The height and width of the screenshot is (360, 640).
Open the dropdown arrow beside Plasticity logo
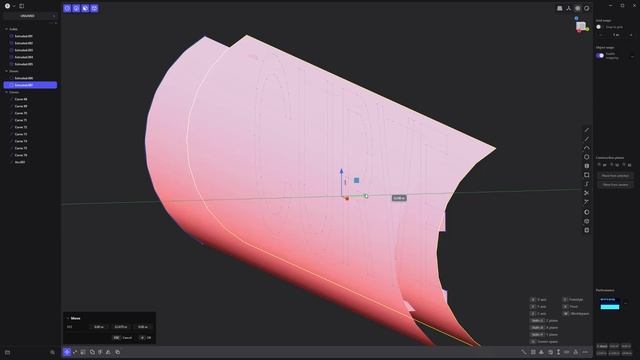pyautogui.click(x=14, y=6)
